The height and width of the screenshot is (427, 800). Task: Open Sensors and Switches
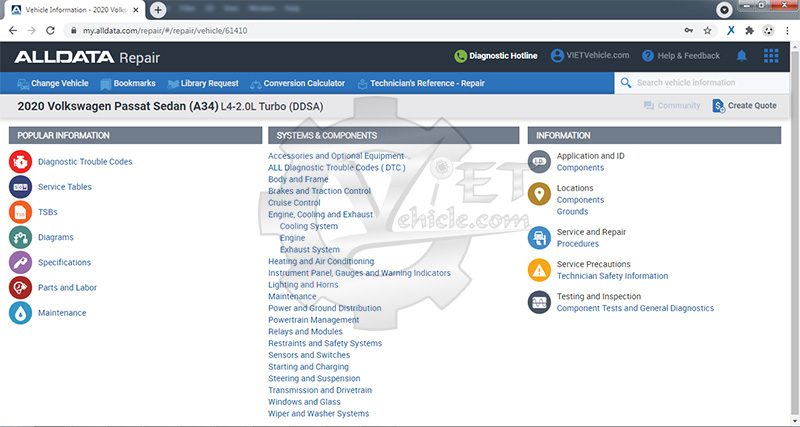click(309, 355)
